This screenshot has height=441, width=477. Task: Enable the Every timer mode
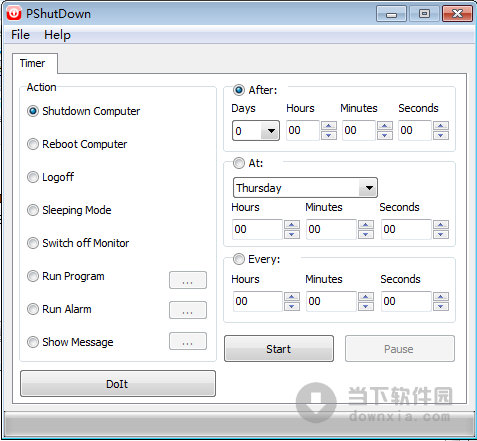256,259
